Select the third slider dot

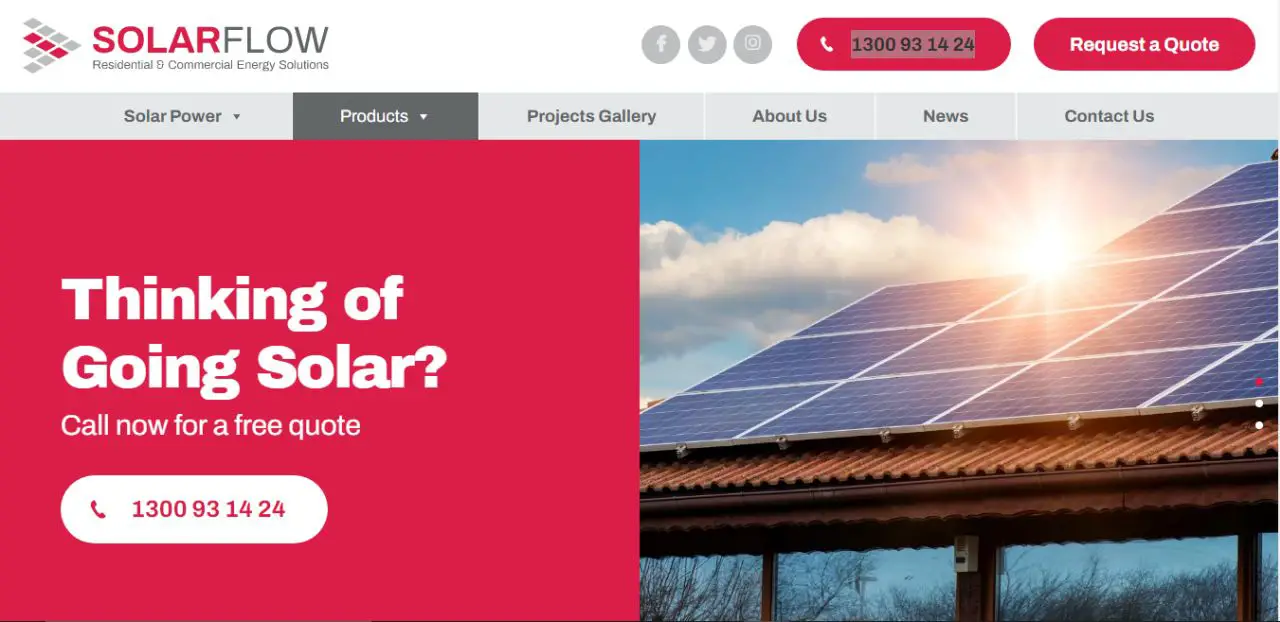click(x=1259, y=426)
